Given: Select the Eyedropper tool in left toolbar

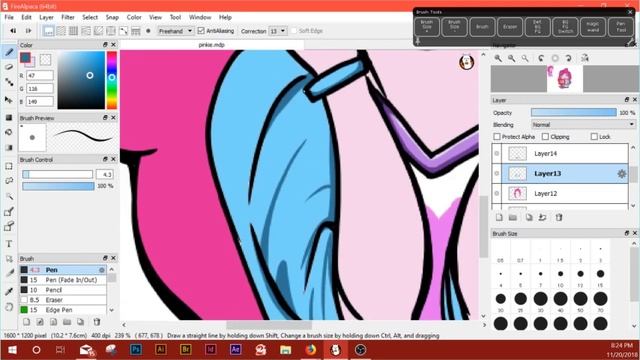Looking at the screenshot, I should coord(9,291).
